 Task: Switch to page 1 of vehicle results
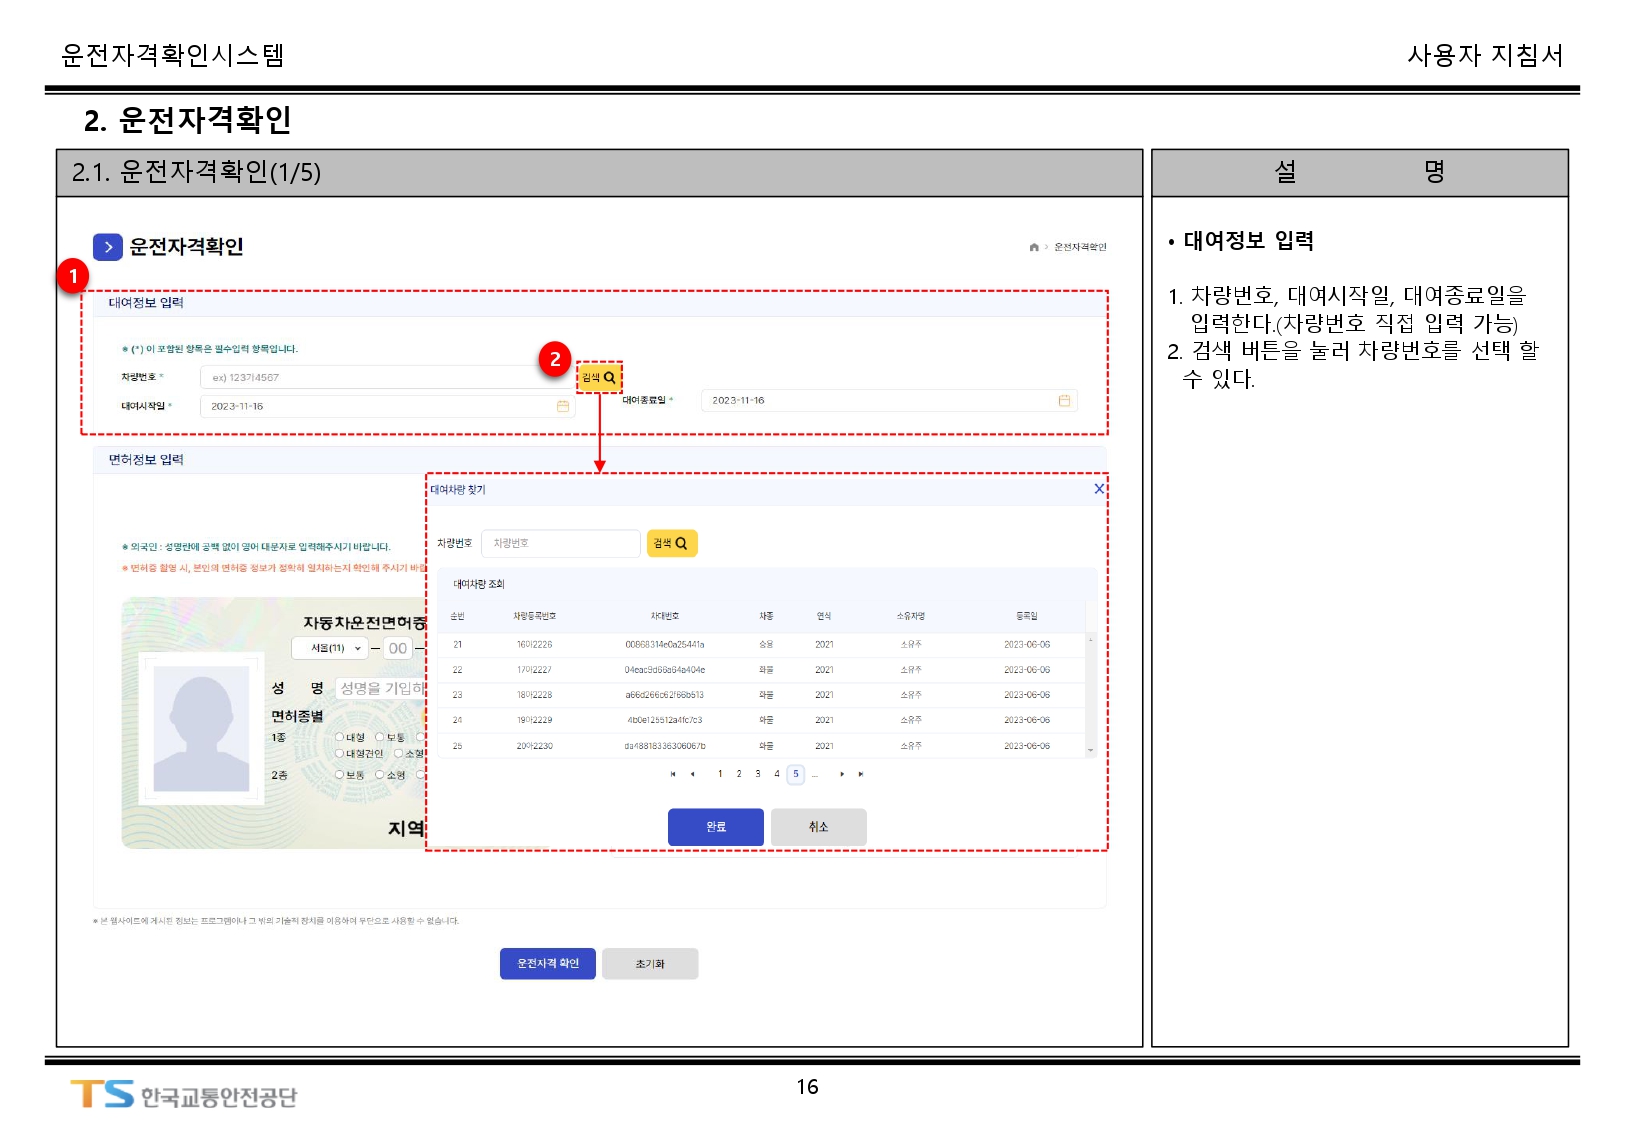tap(720, 774)
